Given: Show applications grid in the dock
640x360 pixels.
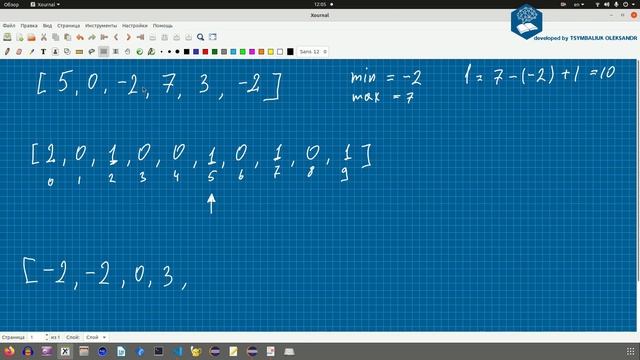Looking at the screenshot, I should [x=631, y=351].
